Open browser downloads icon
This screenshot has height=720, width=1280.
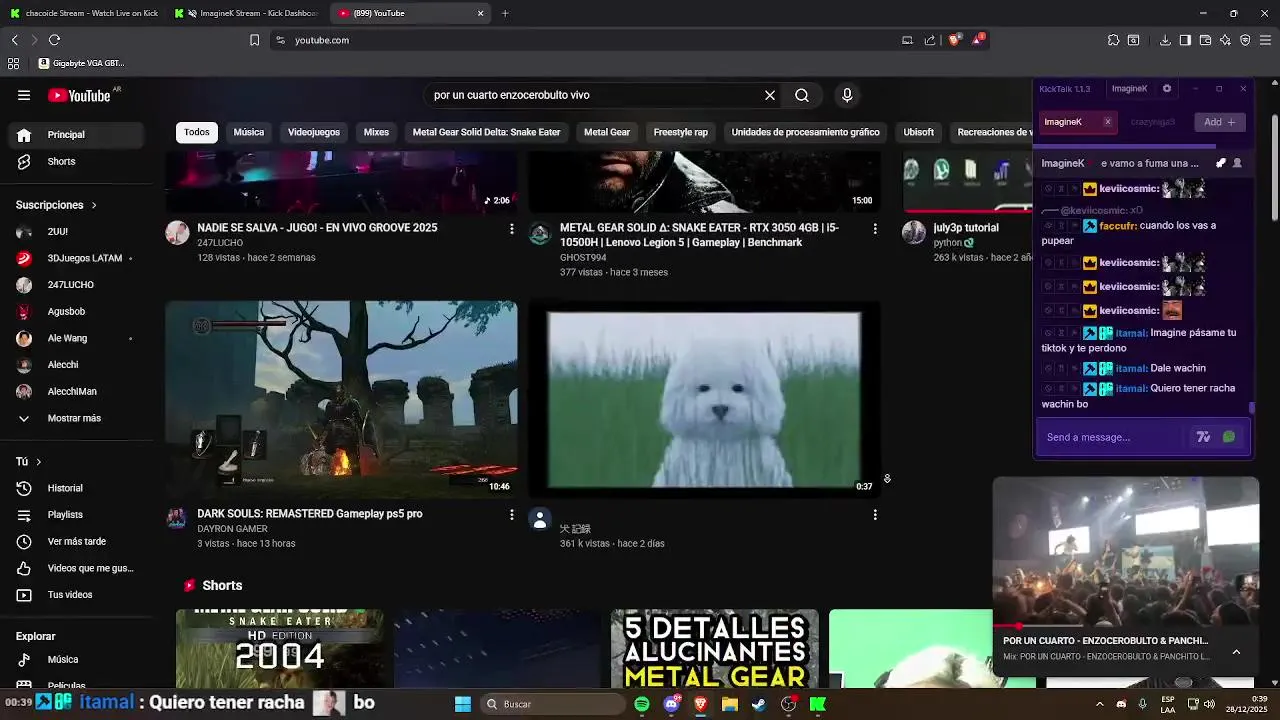tap(1165, 40)
